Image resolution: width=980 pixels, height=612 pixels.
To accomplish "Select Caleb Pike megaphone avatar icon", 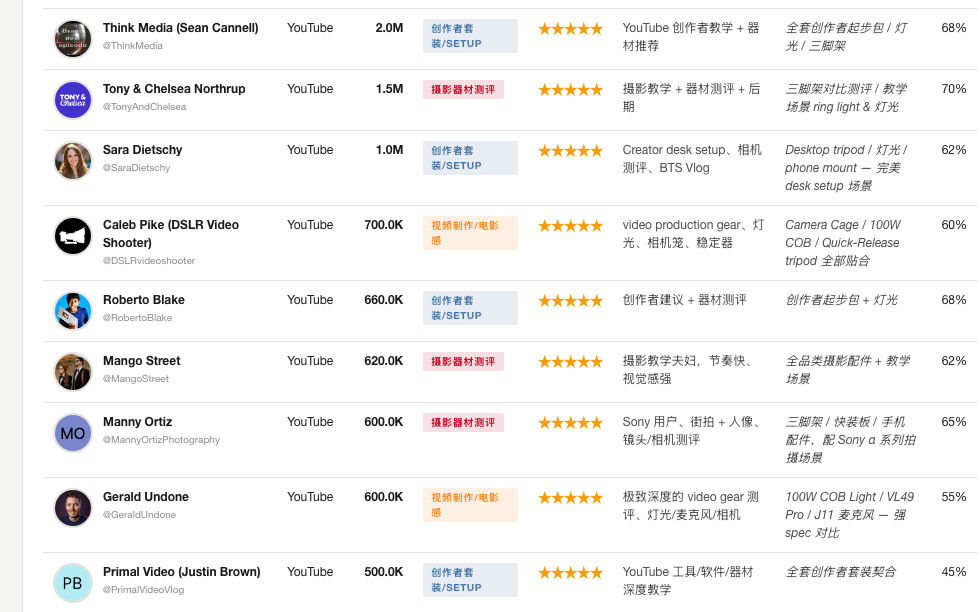I will [72, 236].
